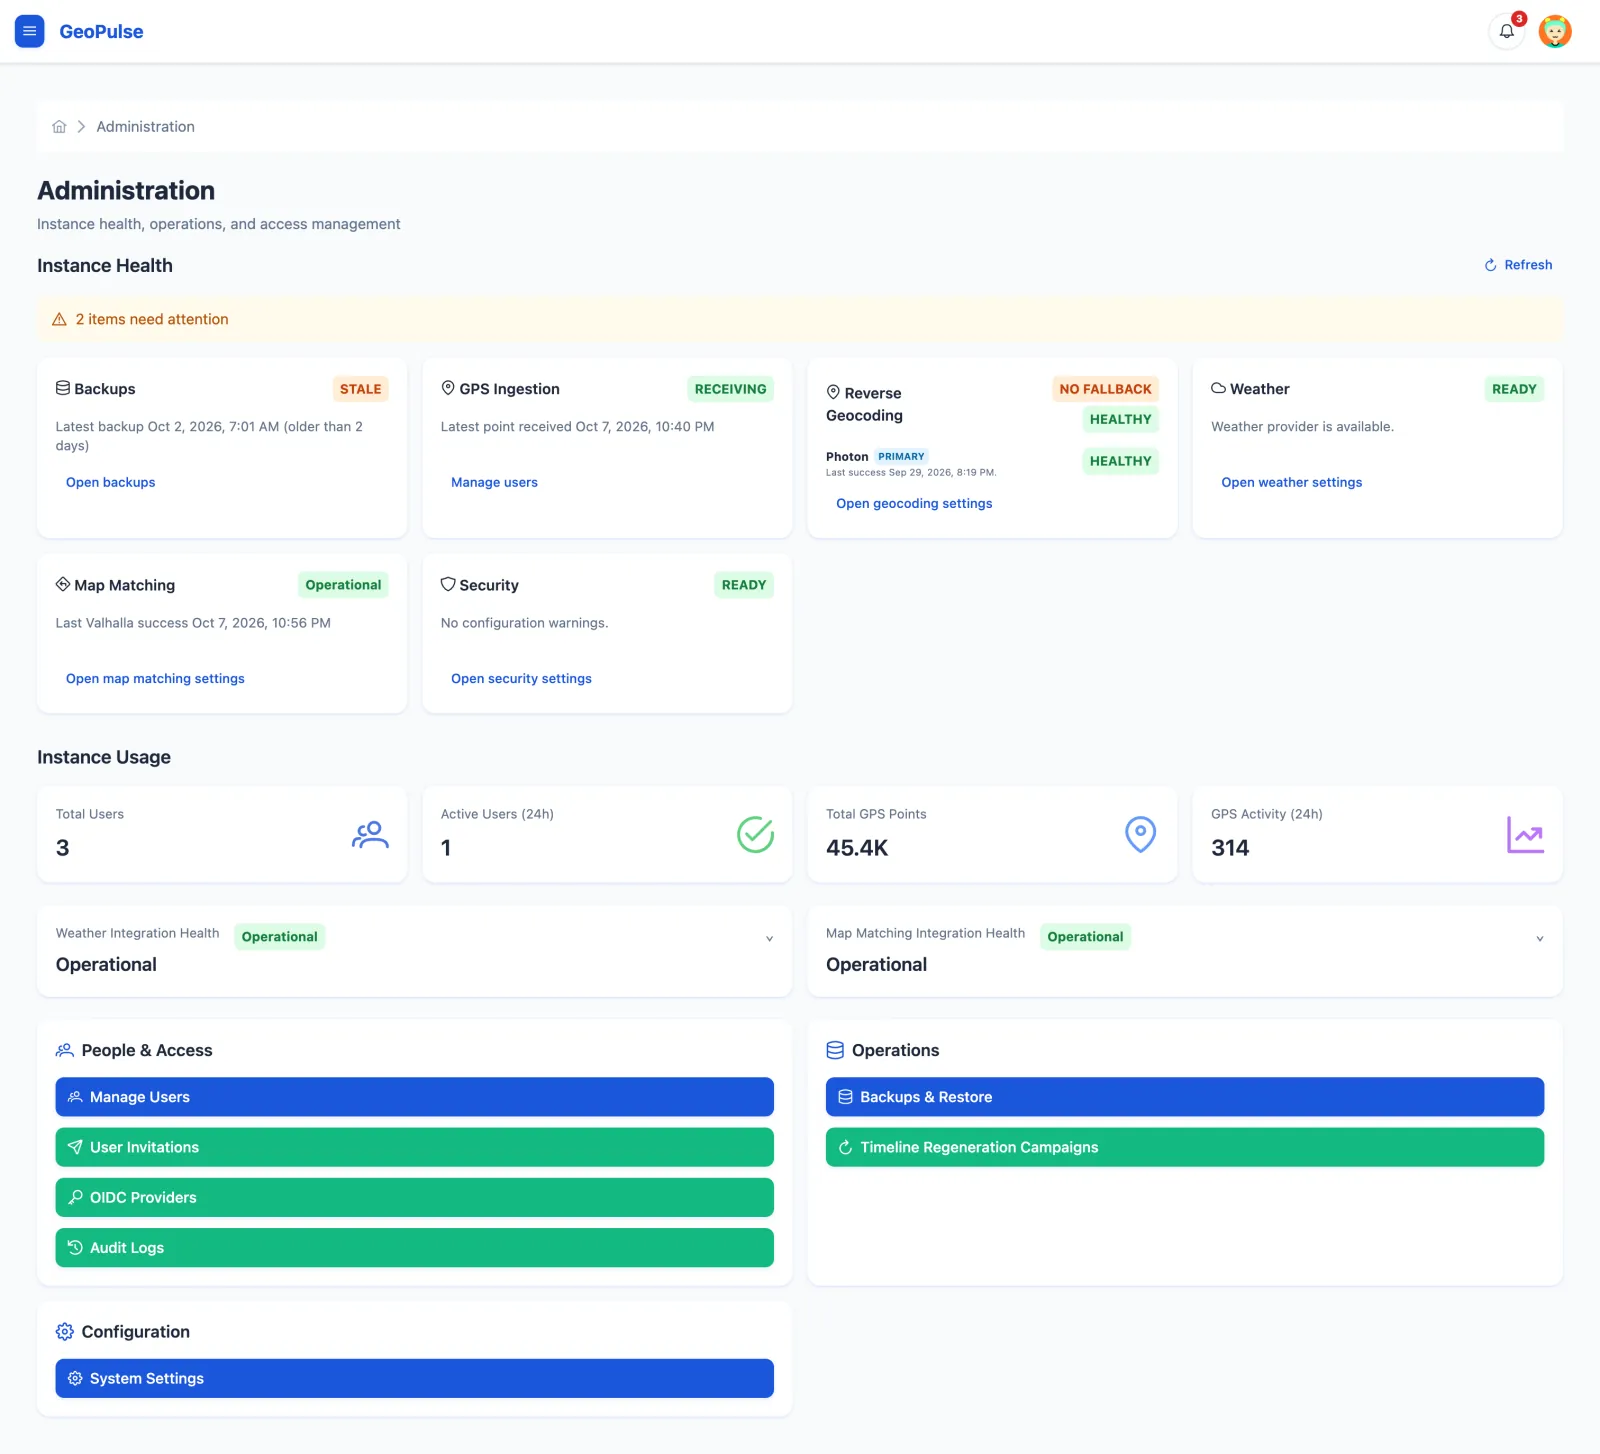Open System Settings
1600x1454 pixels.
(x=414, y=1378)
